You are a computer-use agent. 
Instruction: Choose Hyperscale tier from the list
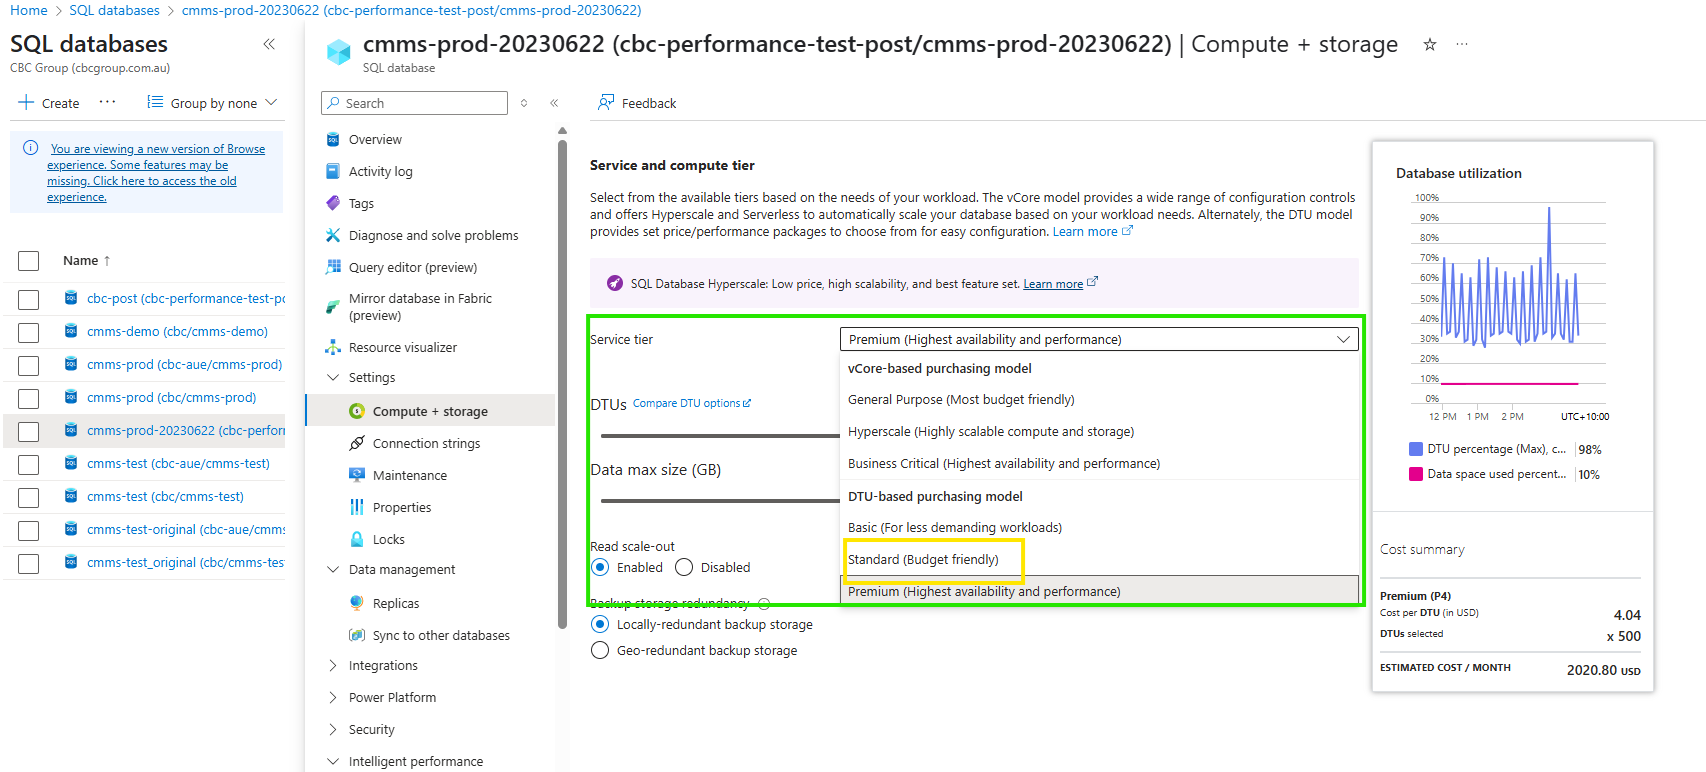[x=990, y=431]
